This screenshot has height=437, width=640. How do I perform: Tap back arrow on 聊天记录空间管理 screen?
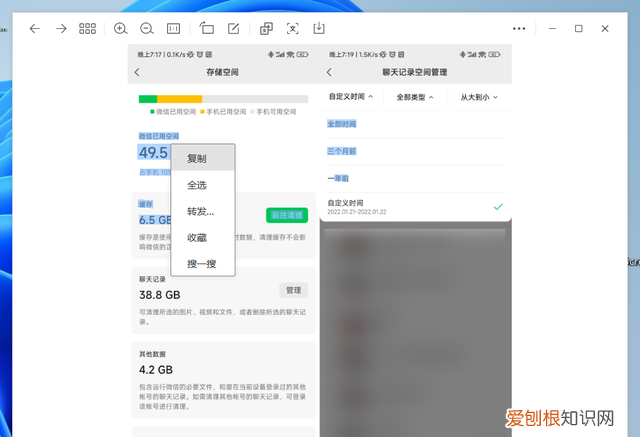point(329,72)
